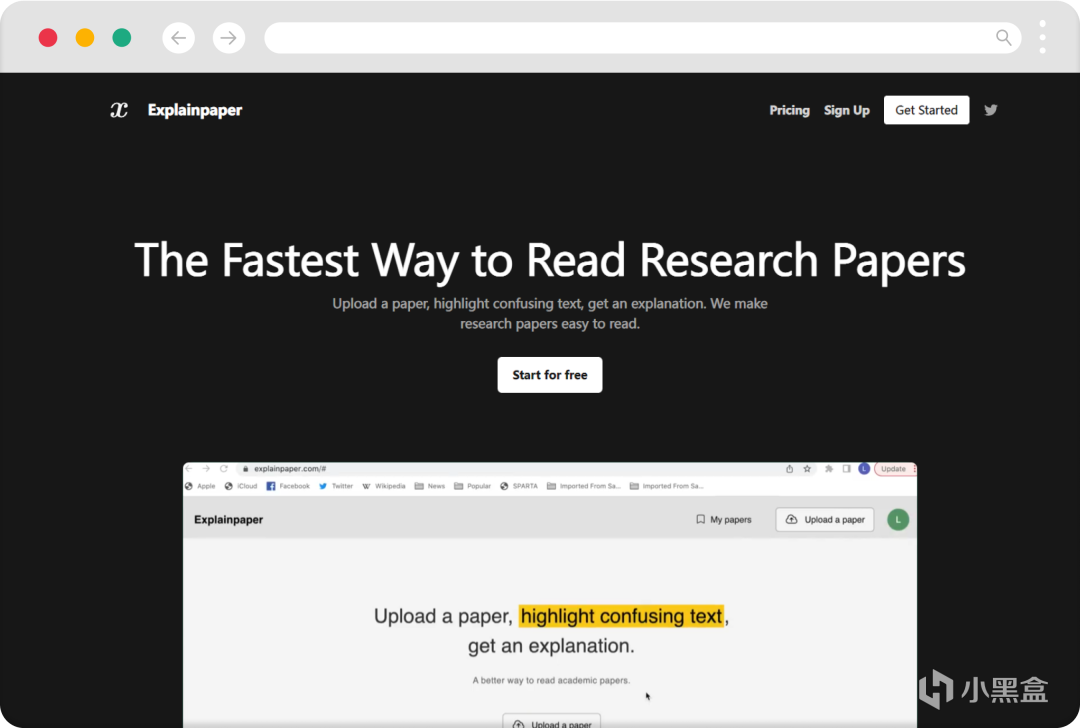Lock icon beside explainpaper.com URL in preview
This screenshot has height=728, width=1080.
tap(245, 468)
